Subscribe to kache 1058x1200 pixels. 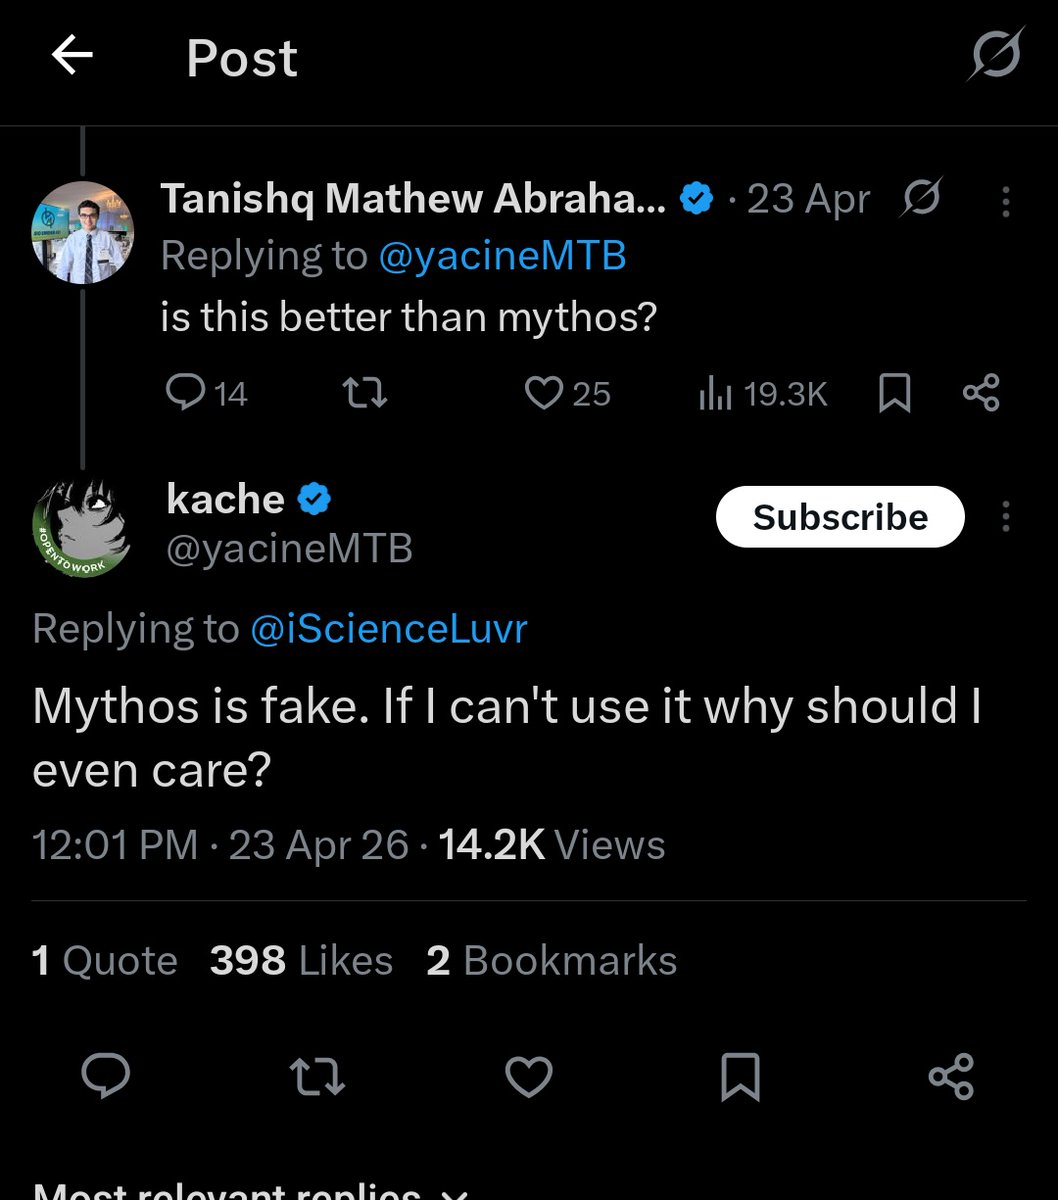[x=840, y=517]
